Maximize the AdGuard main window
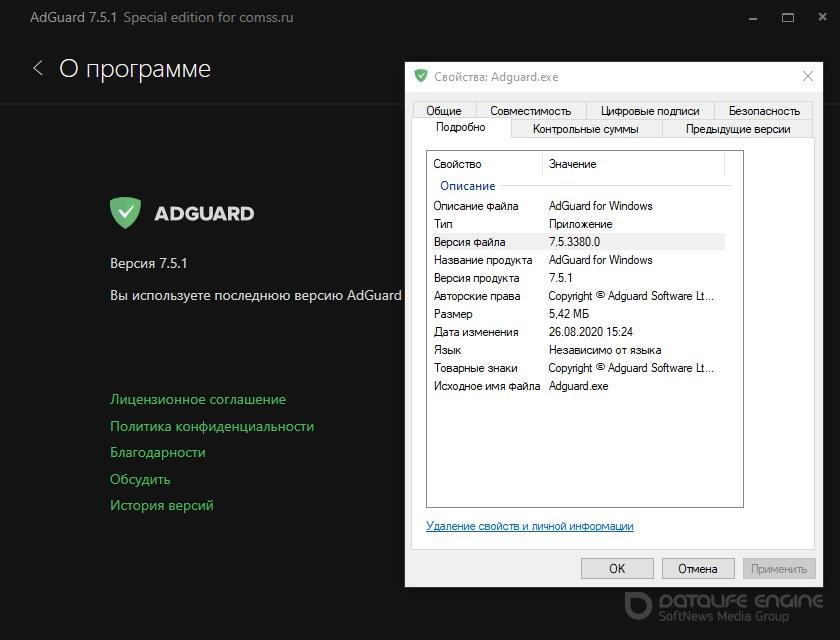This screenshot has height=640, width=840. tap(788, 17)
